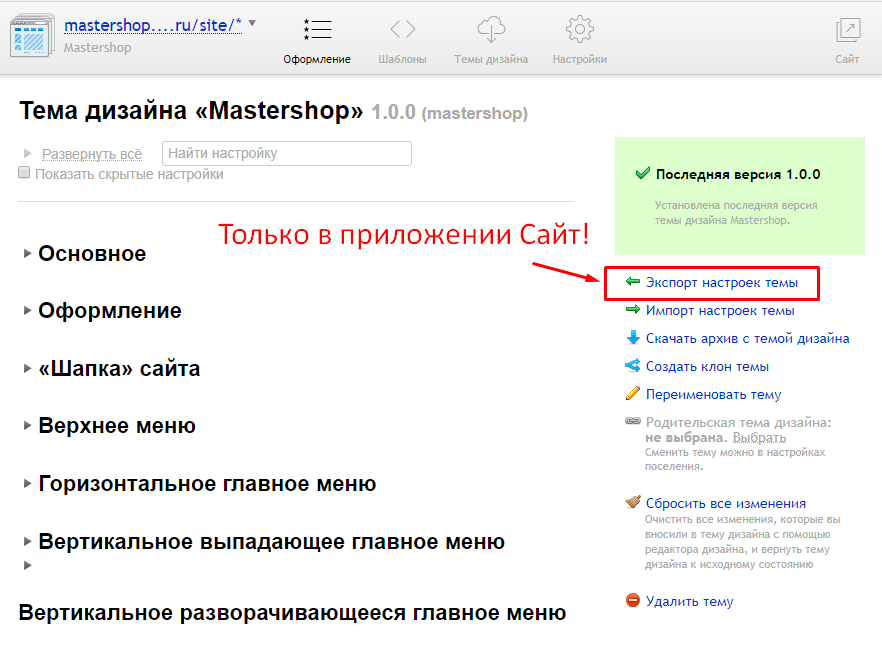Open the Сайт external link icon

847,30
